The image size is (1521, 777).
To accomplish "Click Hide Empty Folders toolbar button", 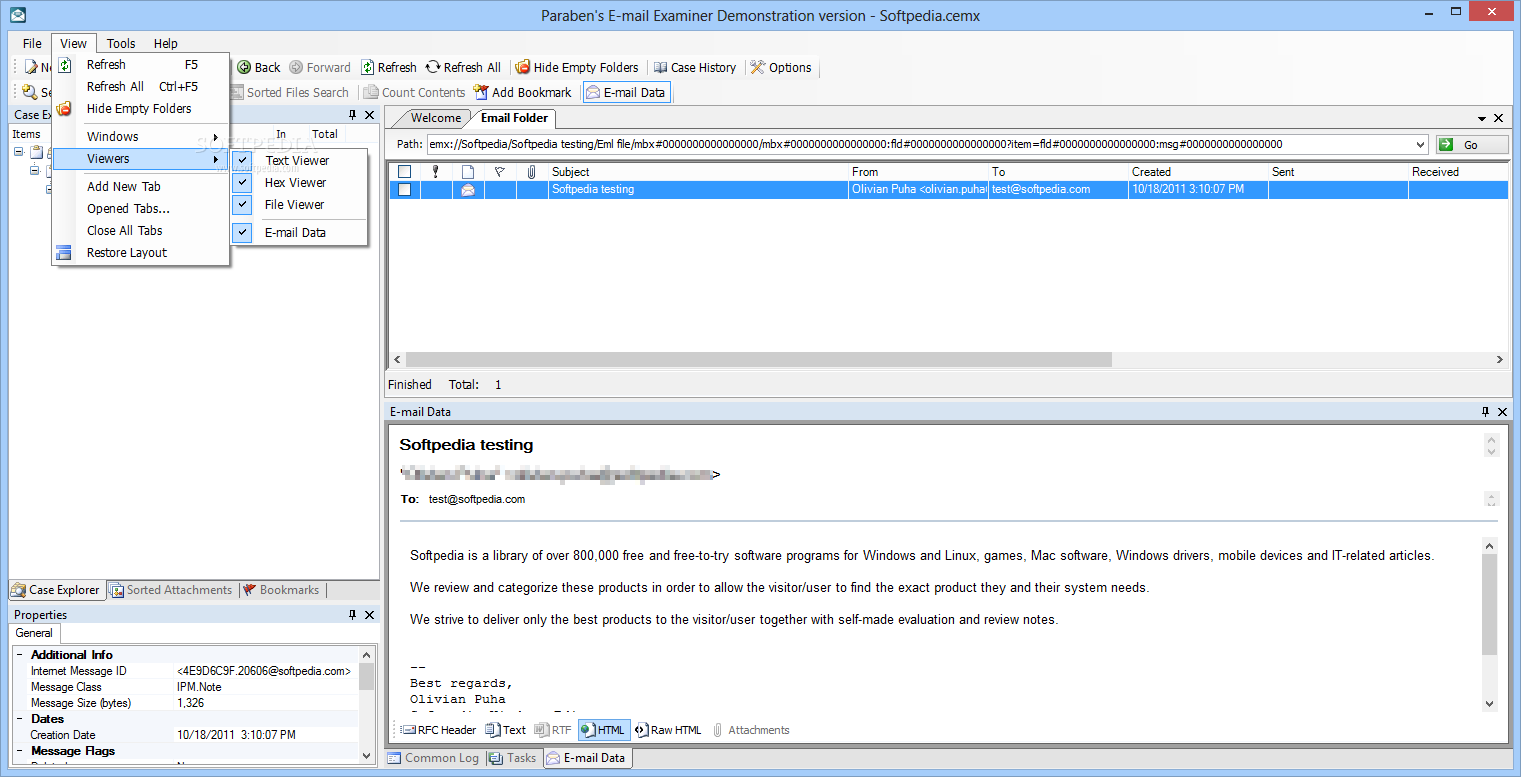I will click(x=577, y=67).
